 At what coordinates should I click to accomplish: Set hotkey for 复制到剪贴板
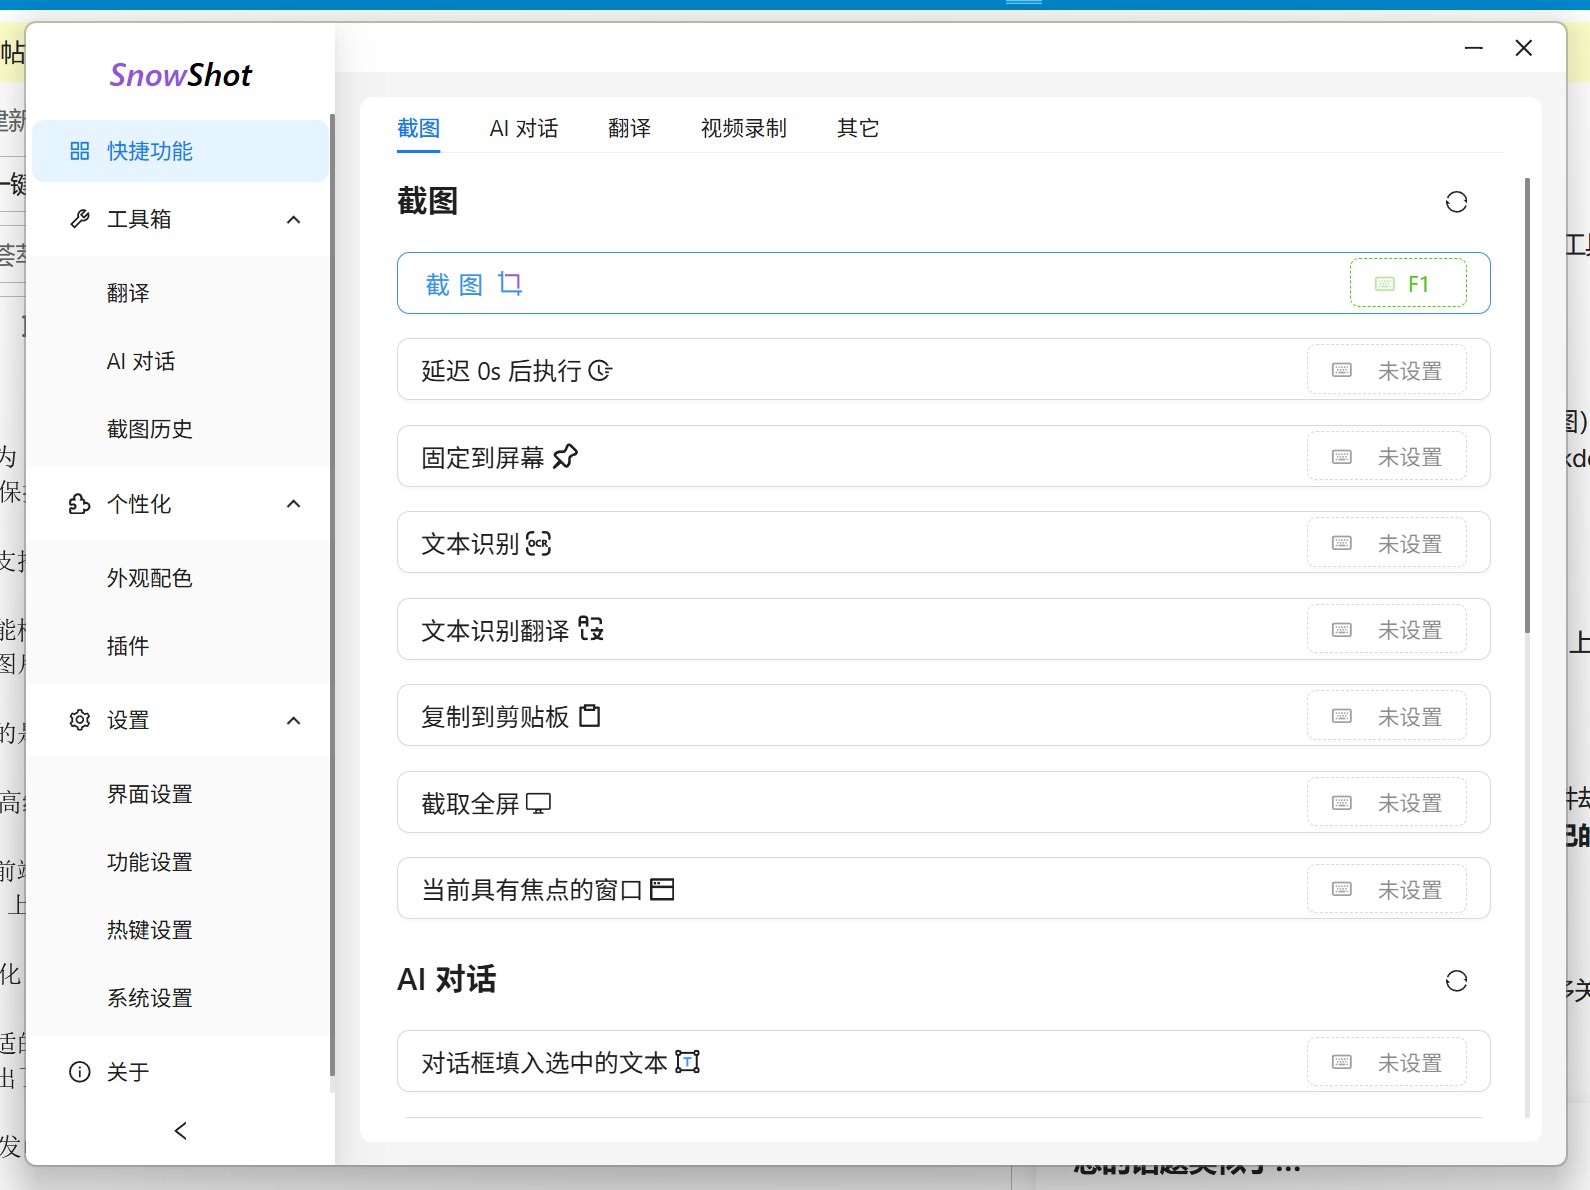[x=1387, y=716]
